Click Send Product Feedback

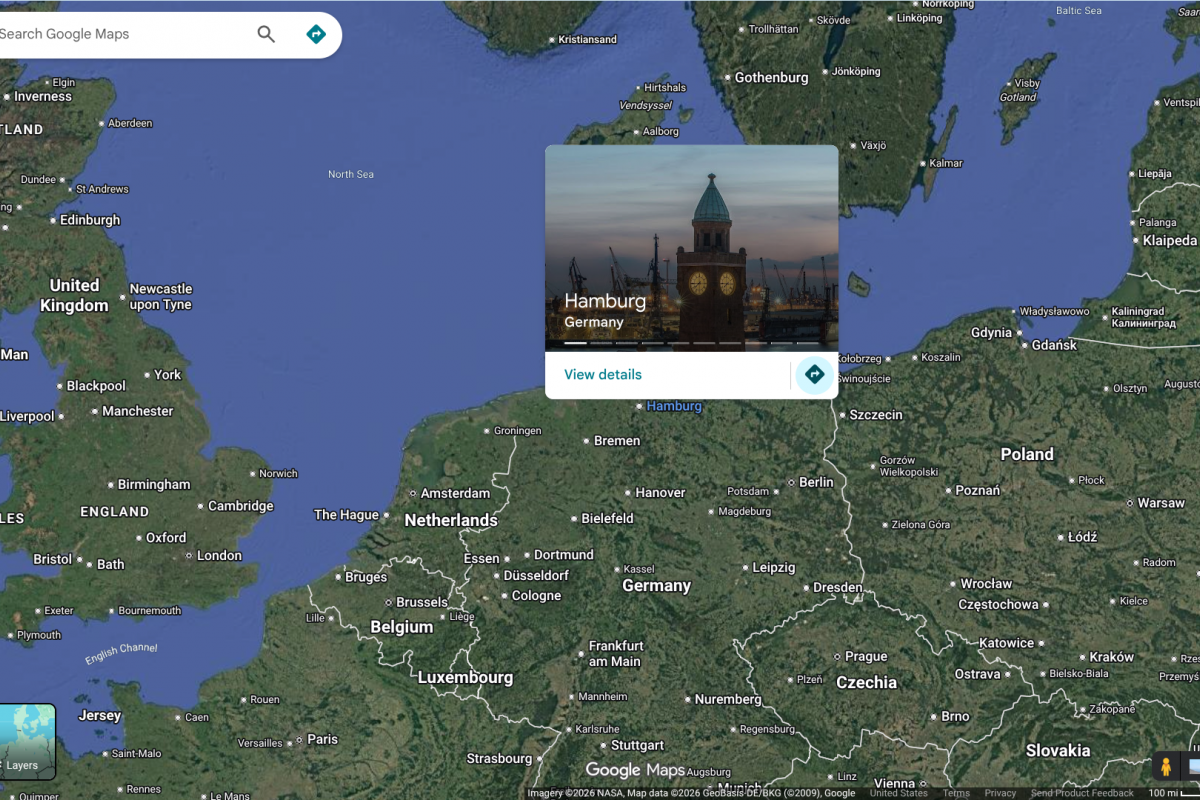pyautogui.click(x=1083, y=791)
